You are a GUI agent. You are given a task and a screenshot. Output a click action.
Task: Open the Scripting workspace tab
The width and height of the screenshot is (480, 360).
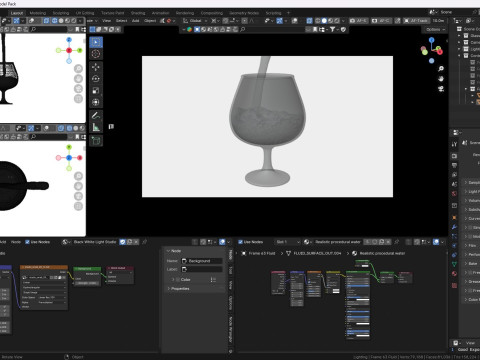tap(273, 13)
